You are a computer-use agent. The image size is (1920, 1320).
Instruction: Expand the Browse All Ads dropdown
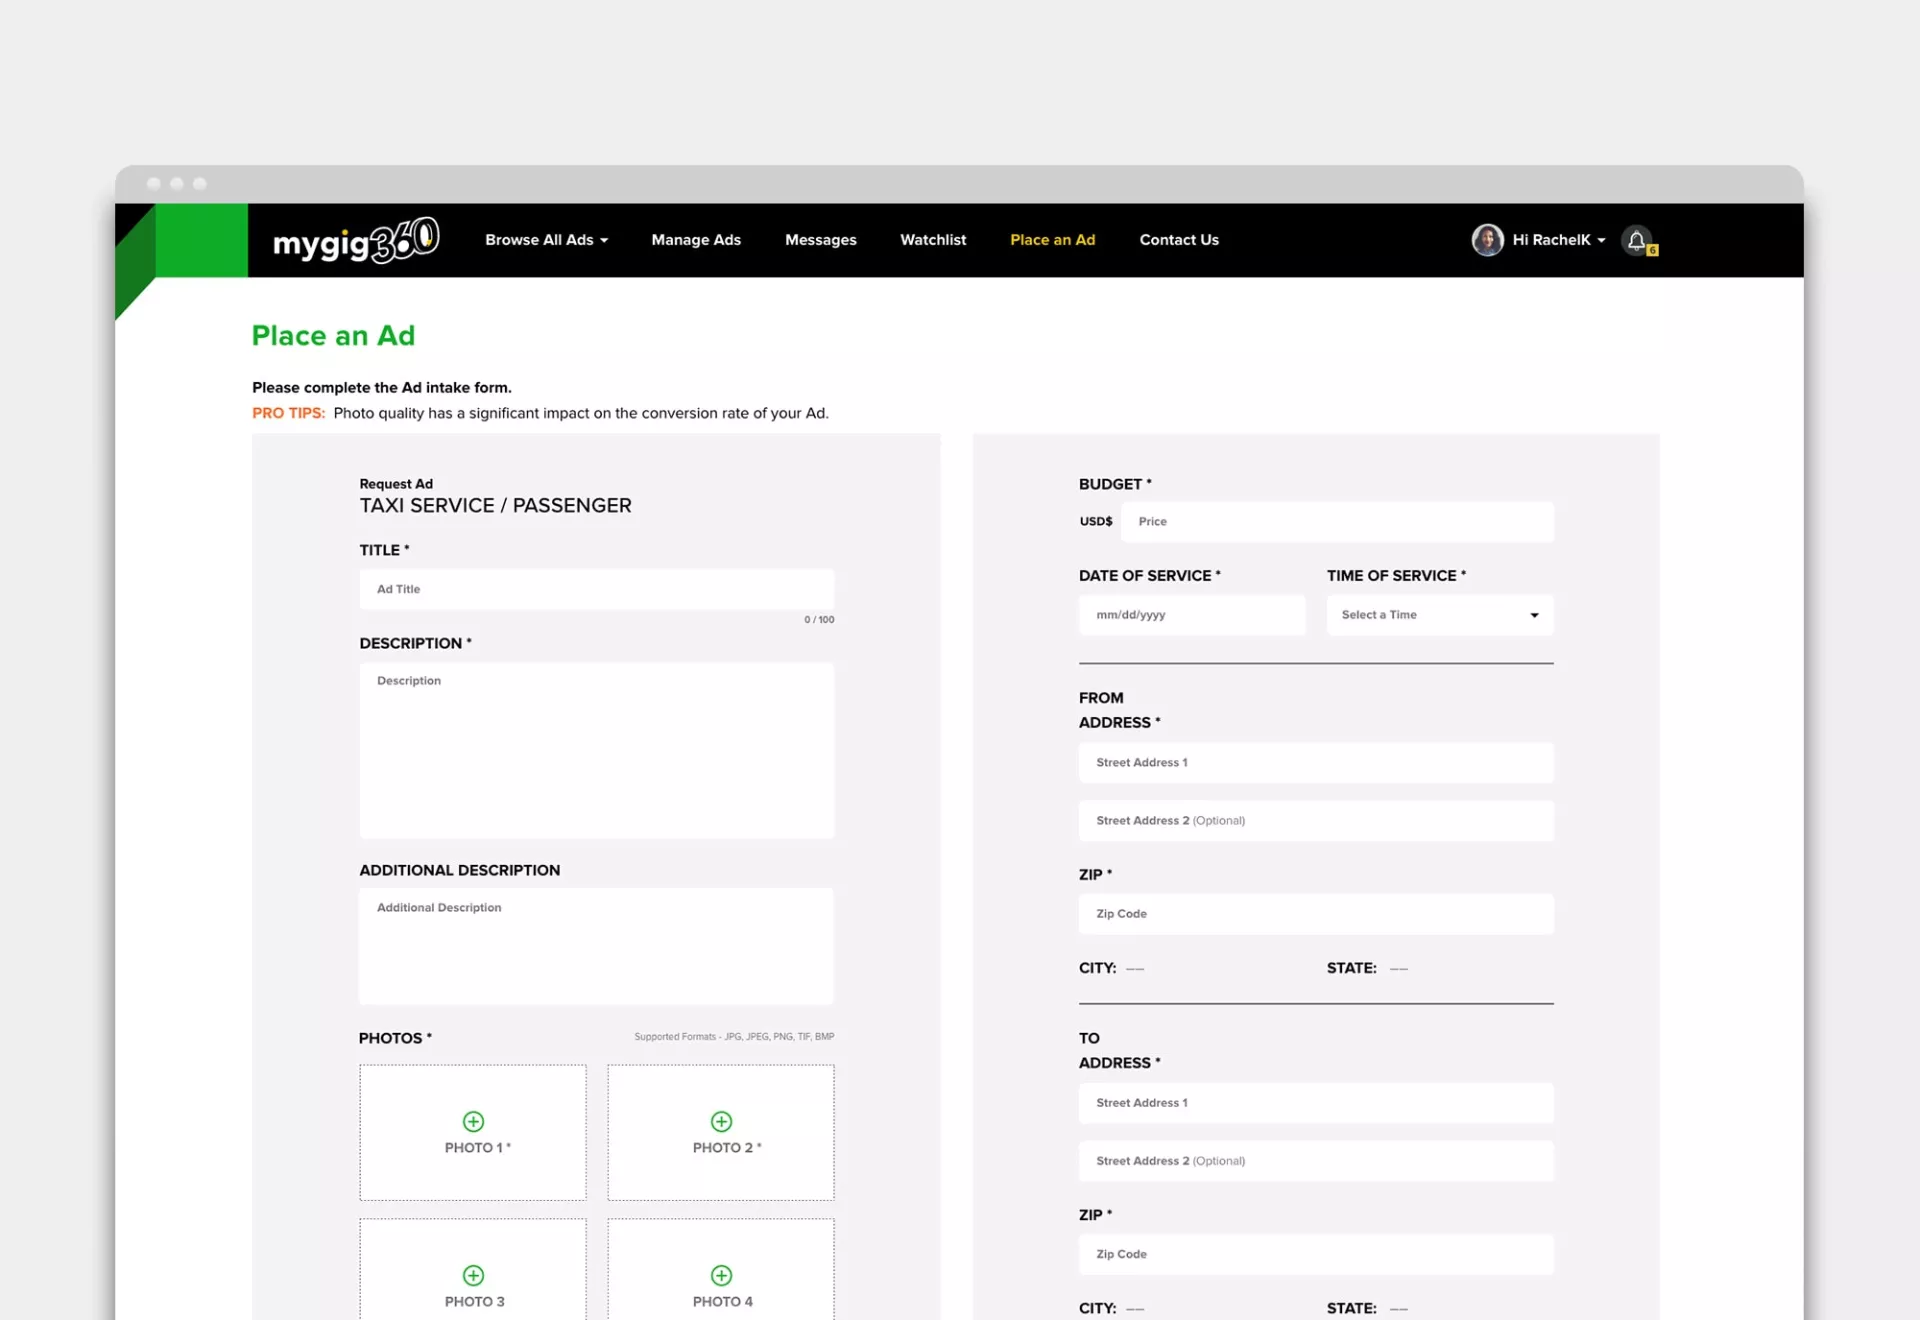(546, 240)
